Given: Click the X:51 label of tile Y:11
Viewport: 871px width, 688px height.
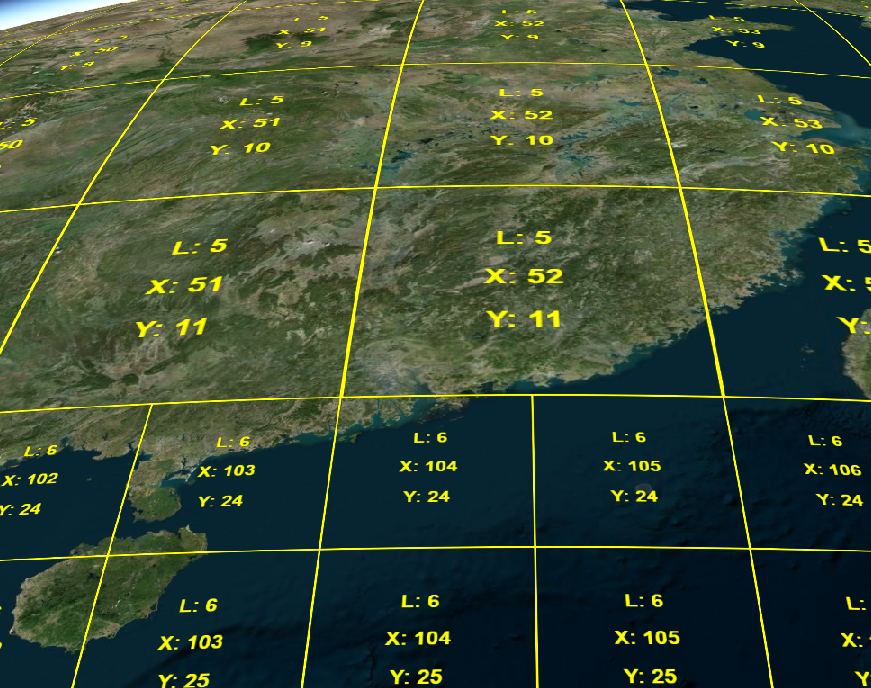Looking at the screenshot, I should pos(185,283).
